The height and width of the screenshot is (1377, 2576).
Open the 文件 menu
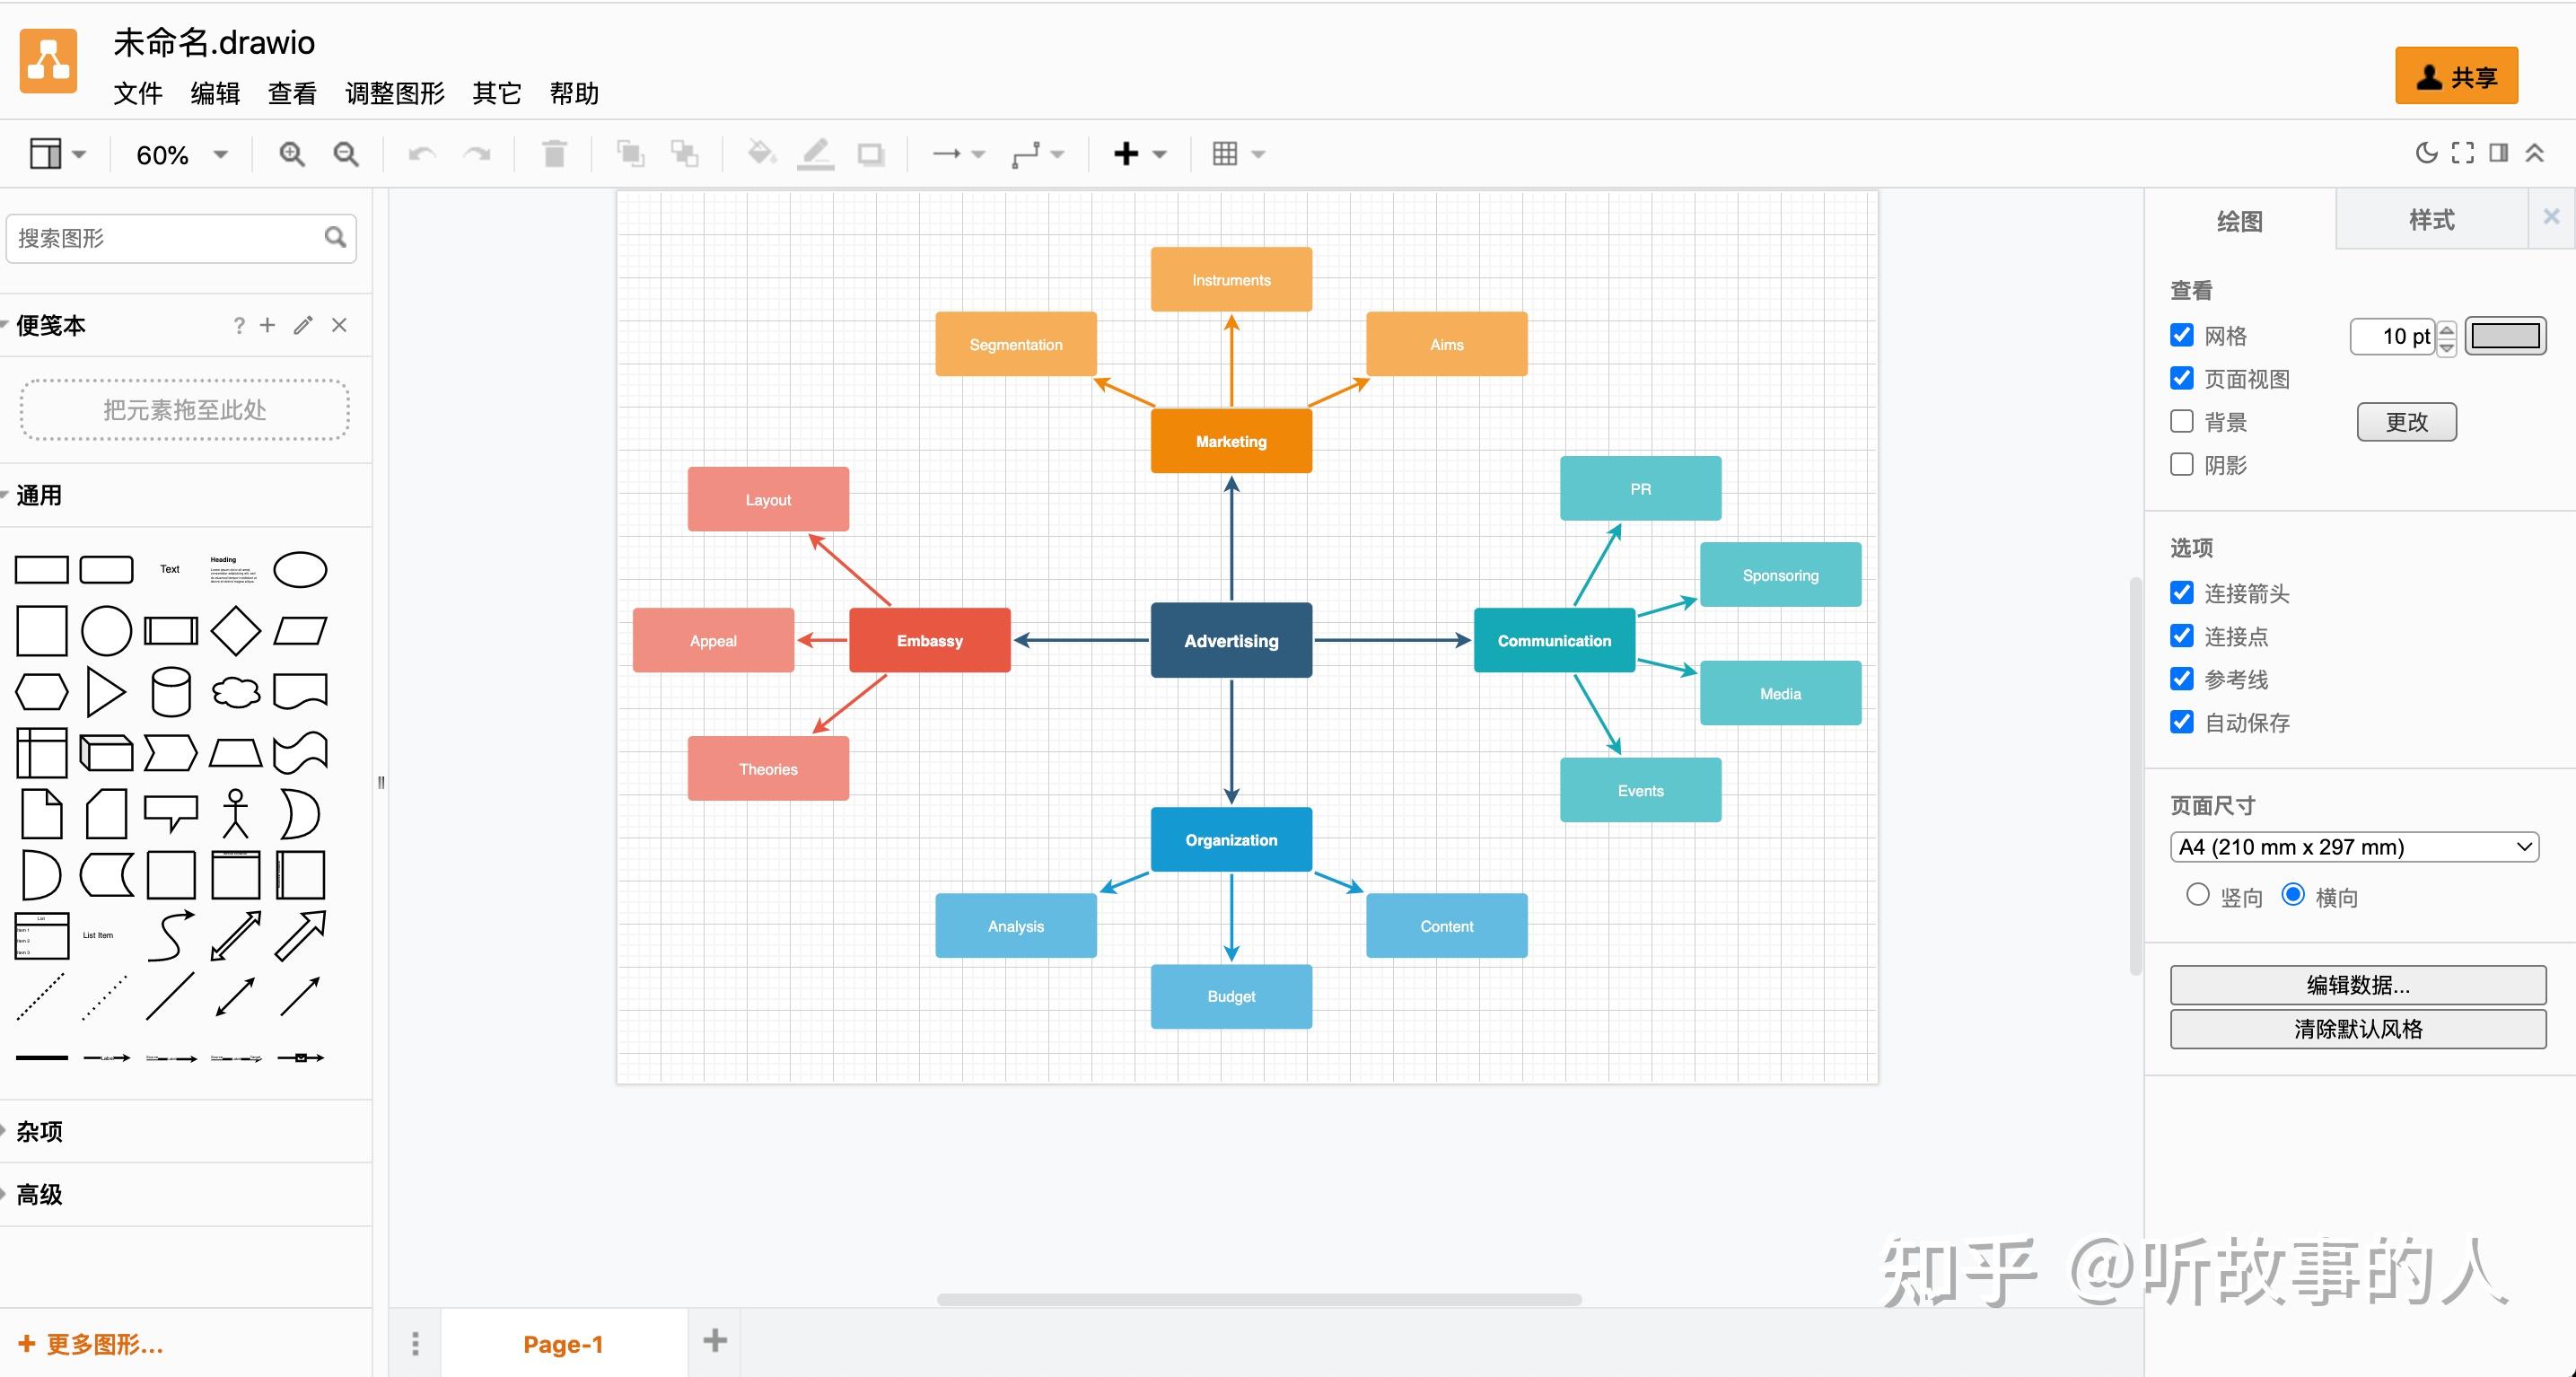[x=138, y=93]
